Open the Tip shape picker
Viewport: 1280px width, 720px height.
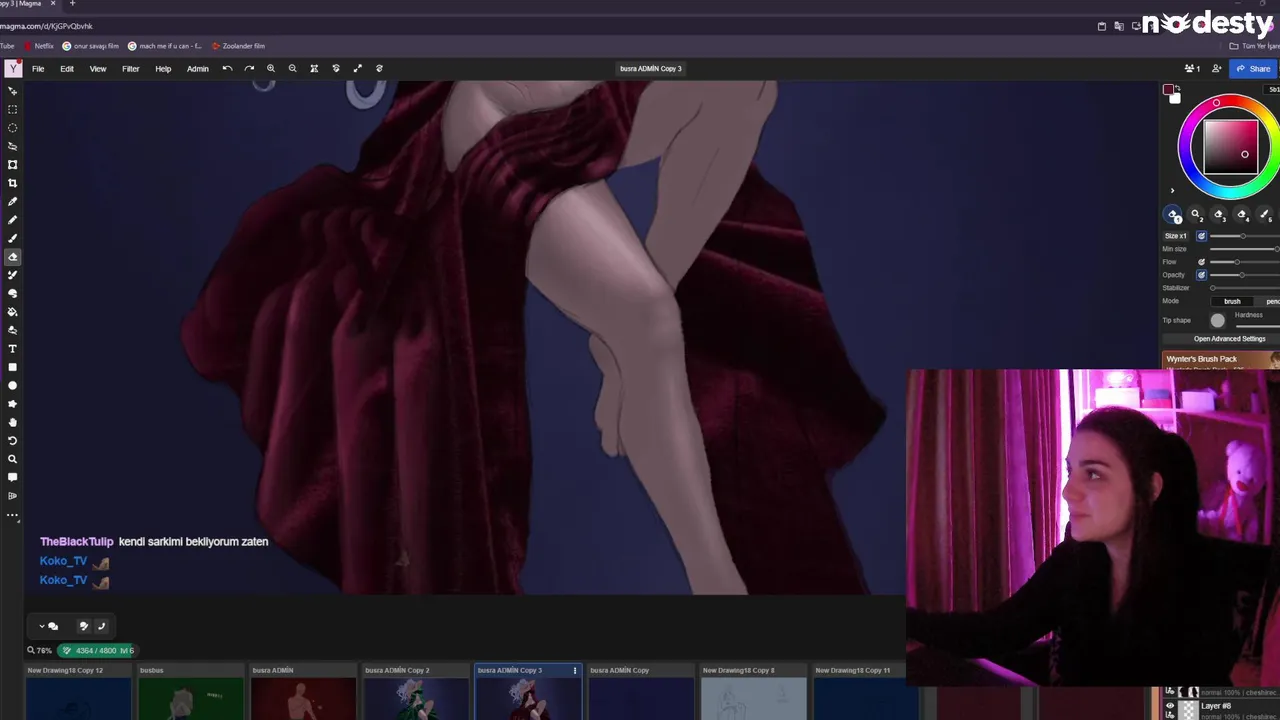click(1217, 320)
